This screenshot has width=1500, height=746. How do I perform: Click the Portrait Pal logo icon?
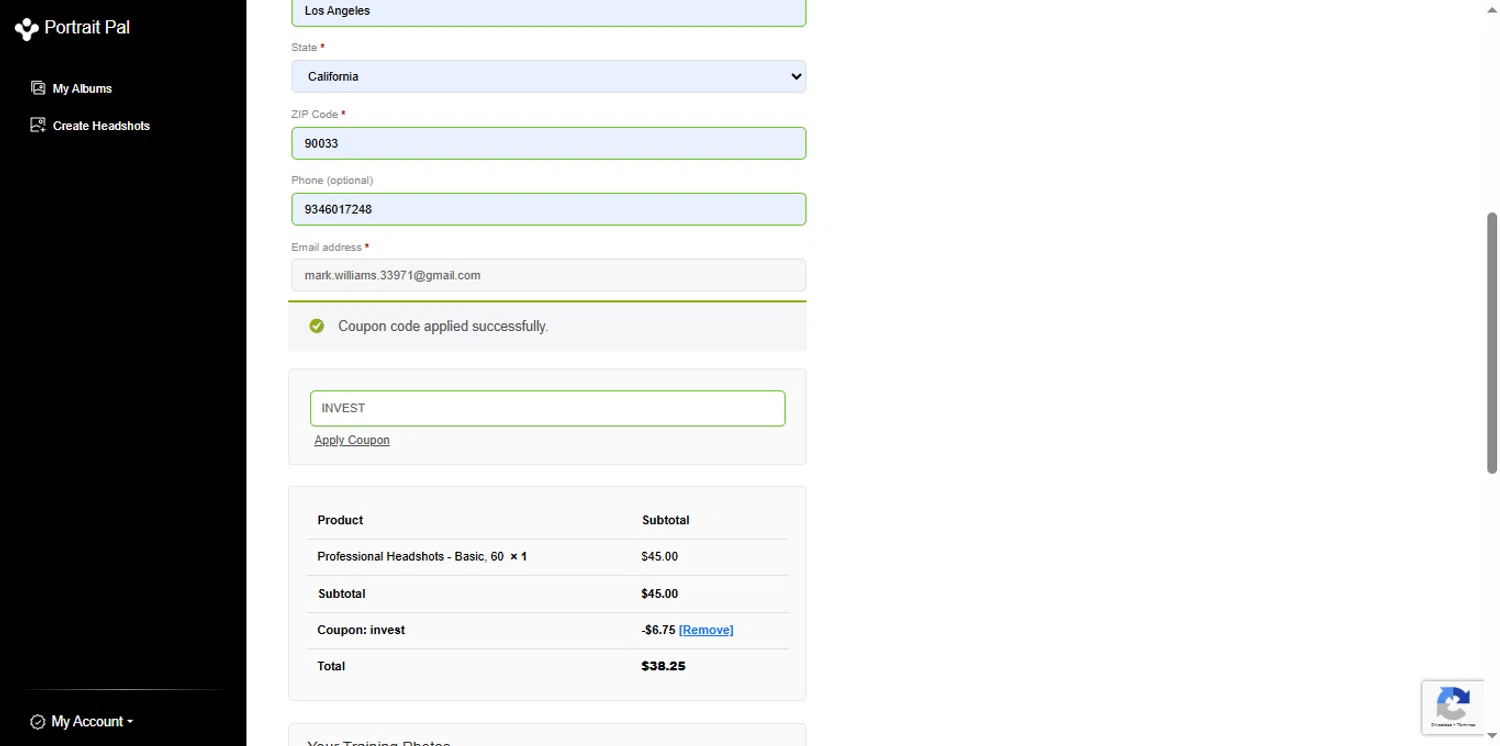pyautogui.click(x=27, y=29)
